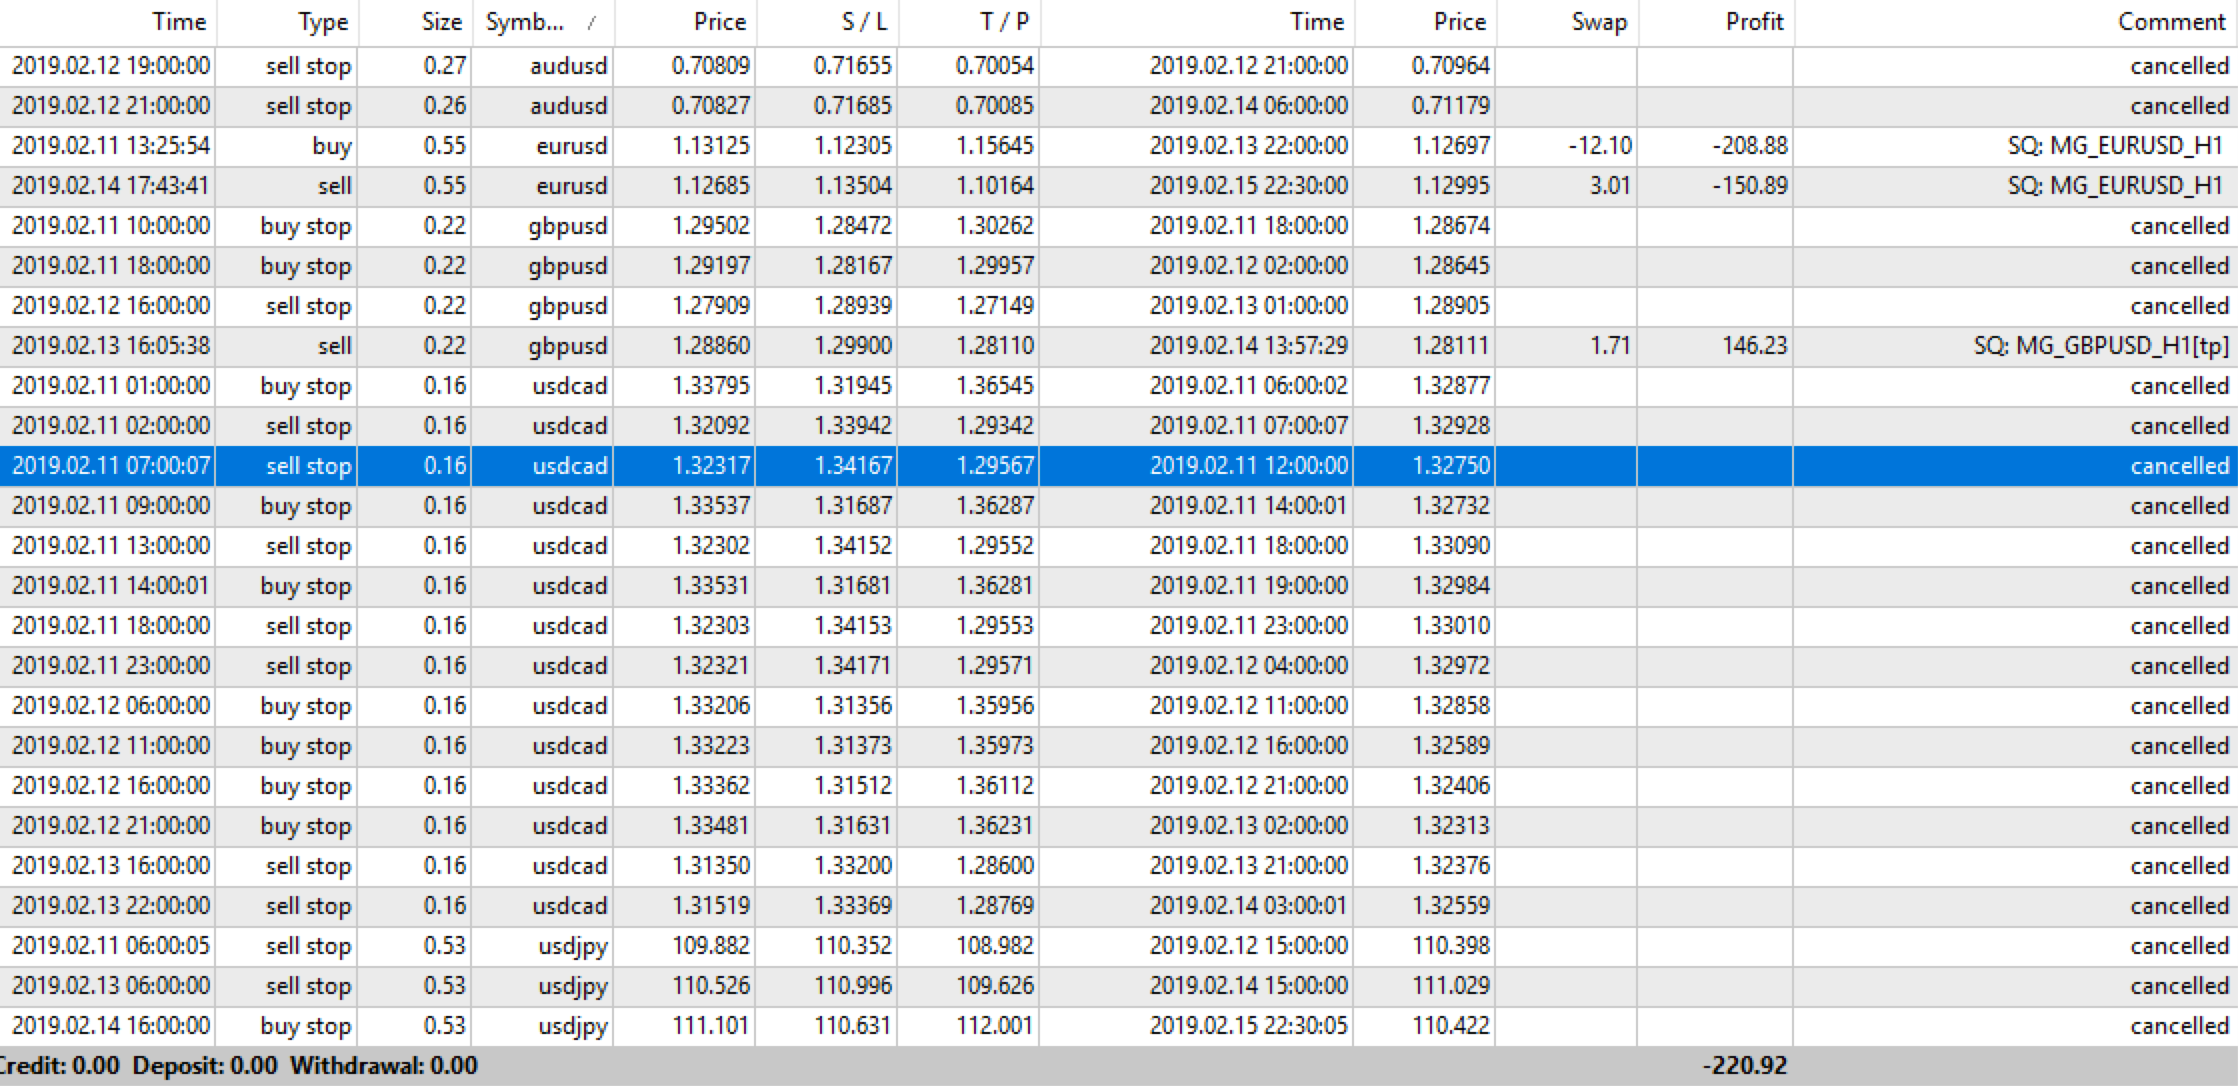Viewport: 2238px width, 1086px height.
Task: Sort by the Profit column header
Action: (1753, 22)
